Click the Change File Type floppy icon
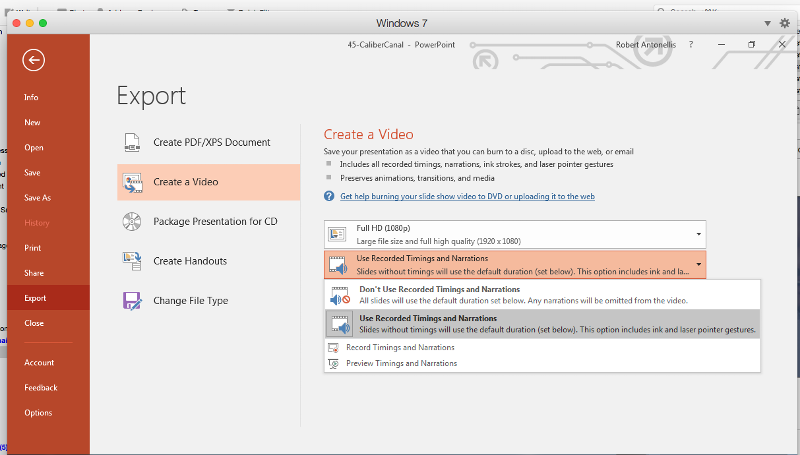800x455 pixels. pyautogui.click(x=132, y=300)
